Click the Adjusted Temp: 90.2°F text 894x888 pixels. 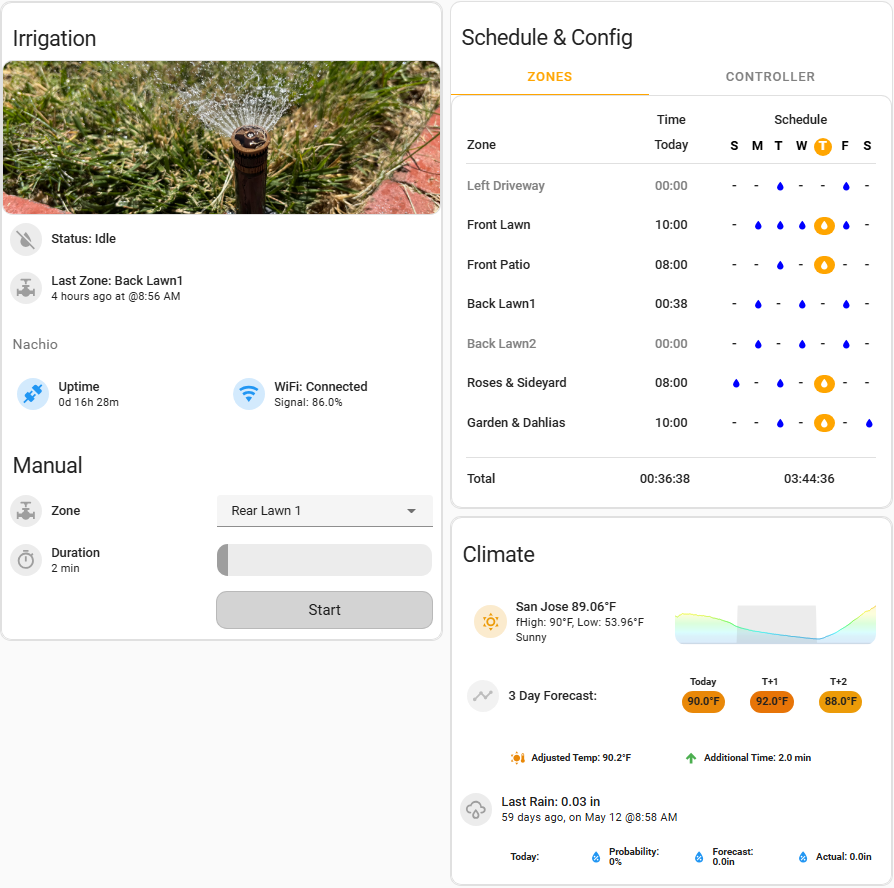[x=581, y=758]
